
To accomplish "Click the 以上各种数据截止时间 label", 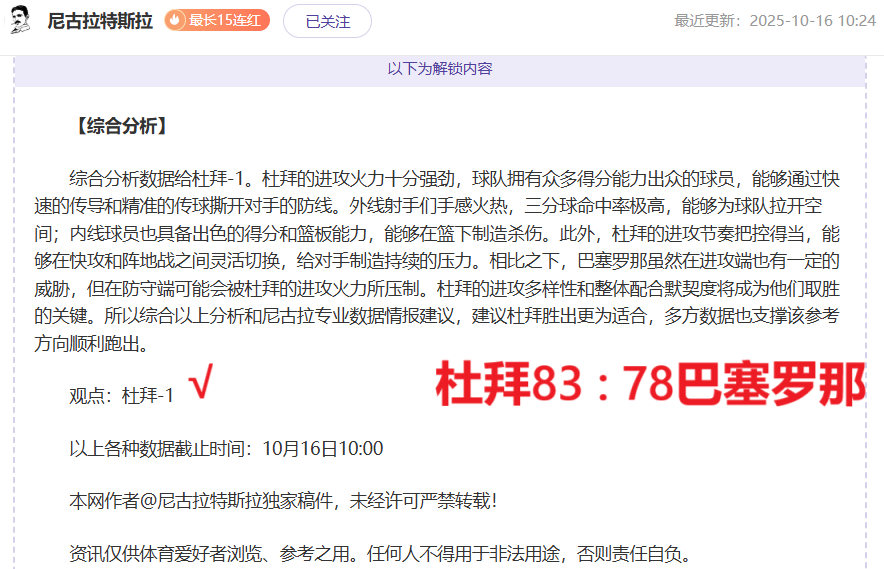I will click(x=165, y=449).
